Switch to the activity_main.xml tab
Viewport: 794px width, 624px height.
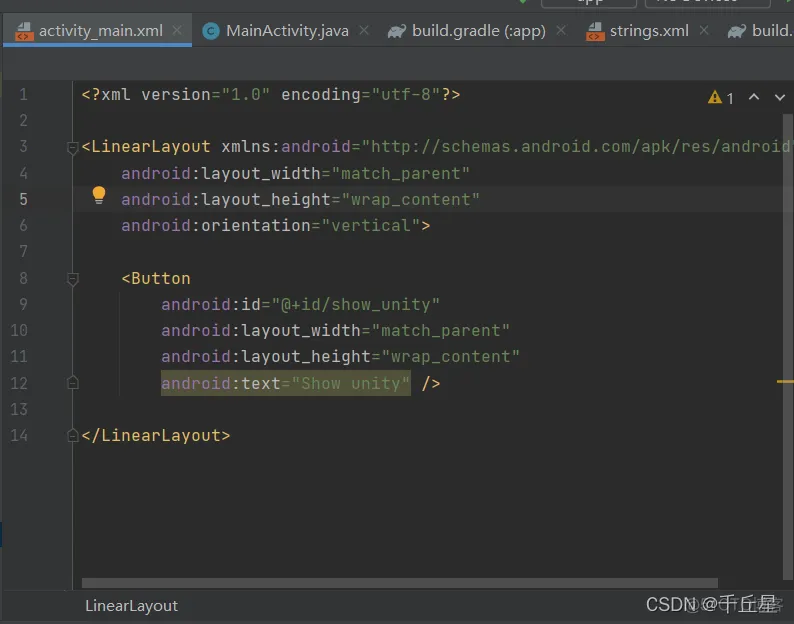(x=97, y=30)
